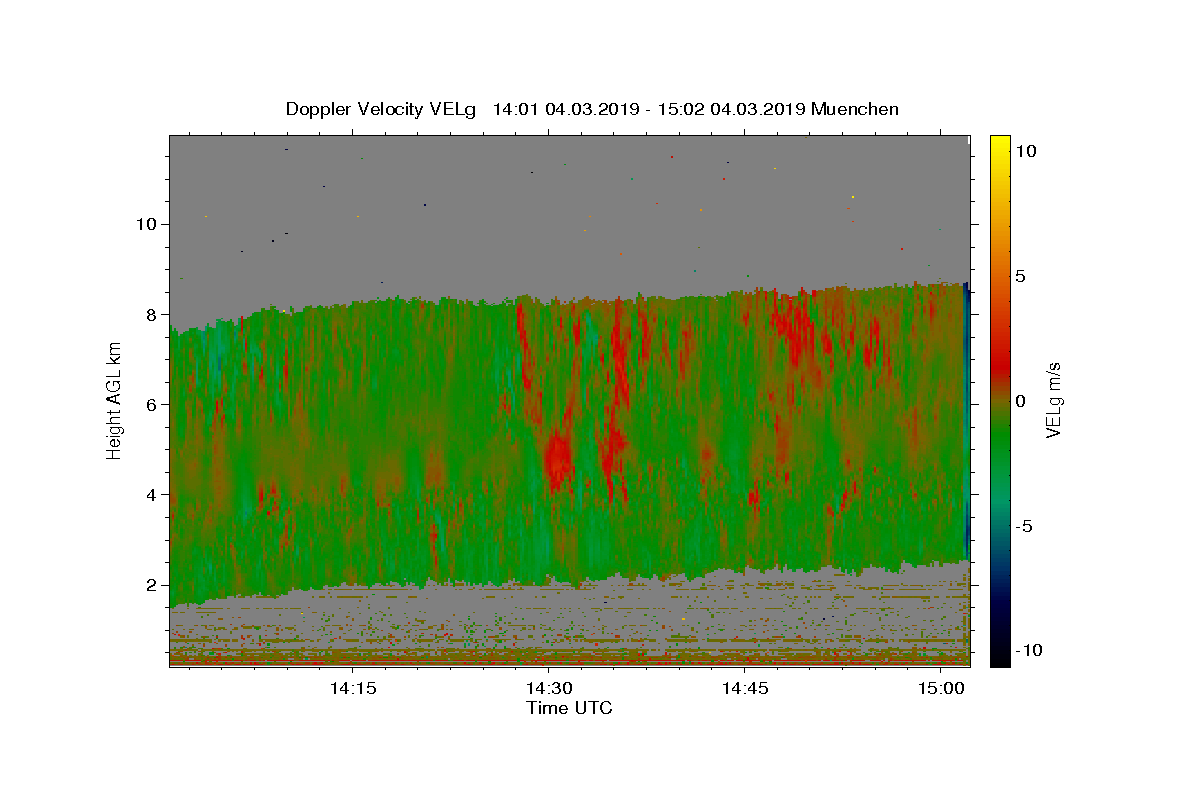The width and height of the screenshot is (1200, 800).
Task: Click the end time '15:02 04.03.2019' in title
Action: [731, 109]
